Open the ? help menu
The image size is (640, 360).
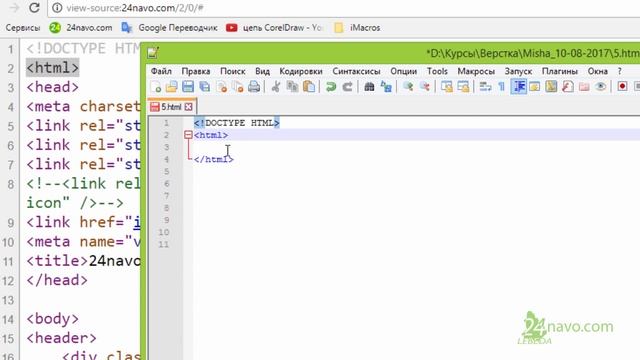[620, 71]
